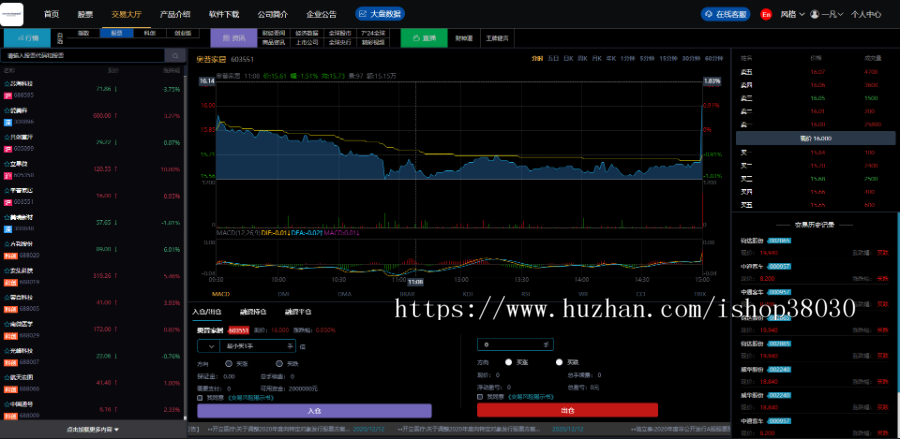
Task: Star the stock with code 688007
Action: (7, 351)
